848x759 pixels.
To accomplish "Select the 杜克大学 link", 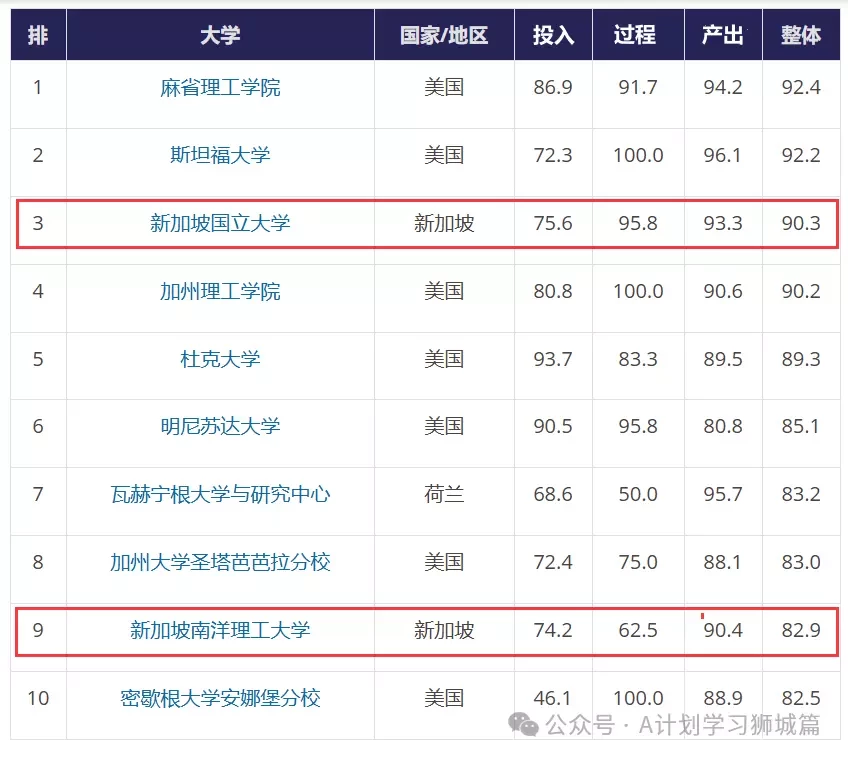I will coord(220,359).
